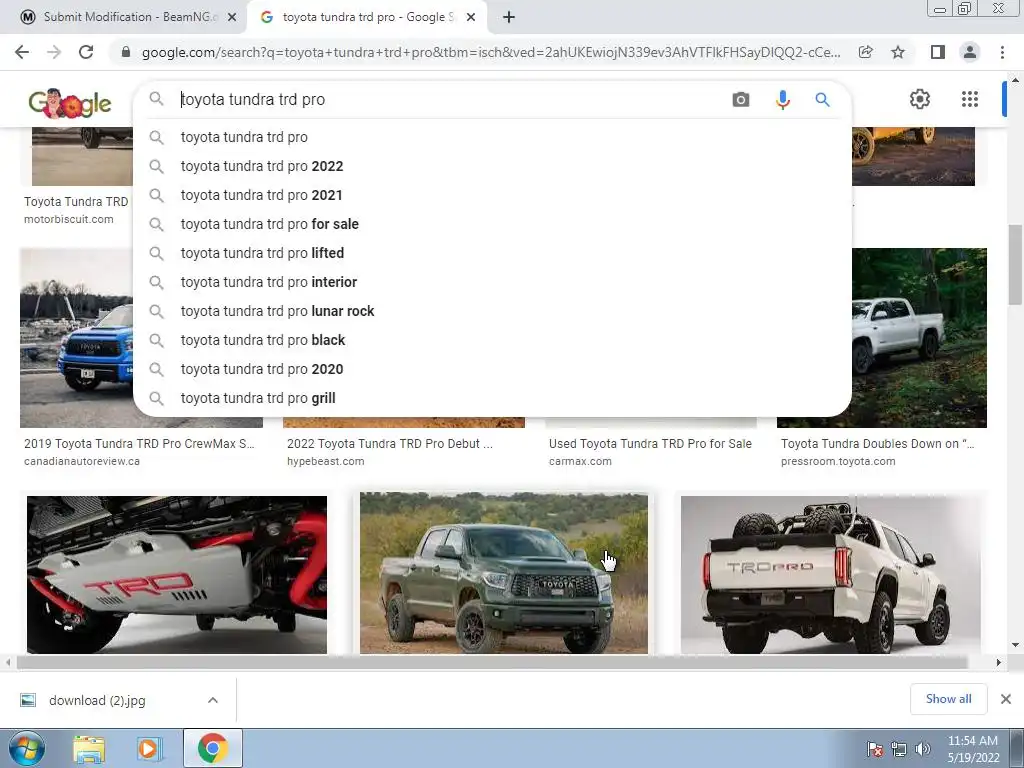Open the Windows Start menu
Screen dimensions: 1024x768
tap(27, 748)
